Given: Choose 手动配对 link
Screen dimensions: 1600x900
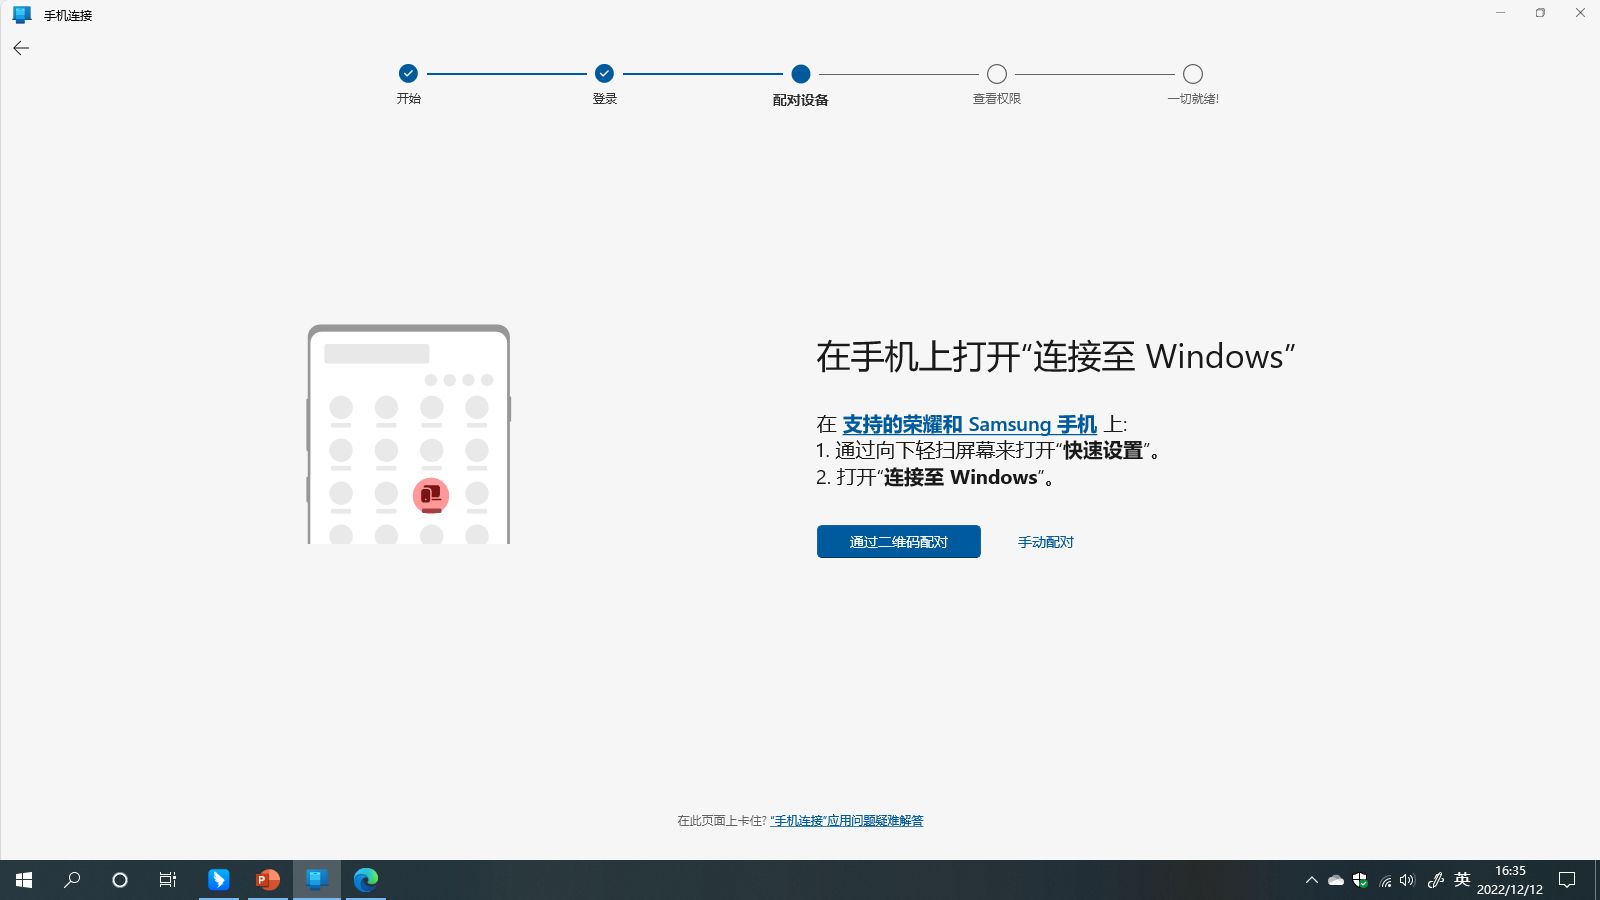Looking at the screenshot, I should click(1046, 542).
